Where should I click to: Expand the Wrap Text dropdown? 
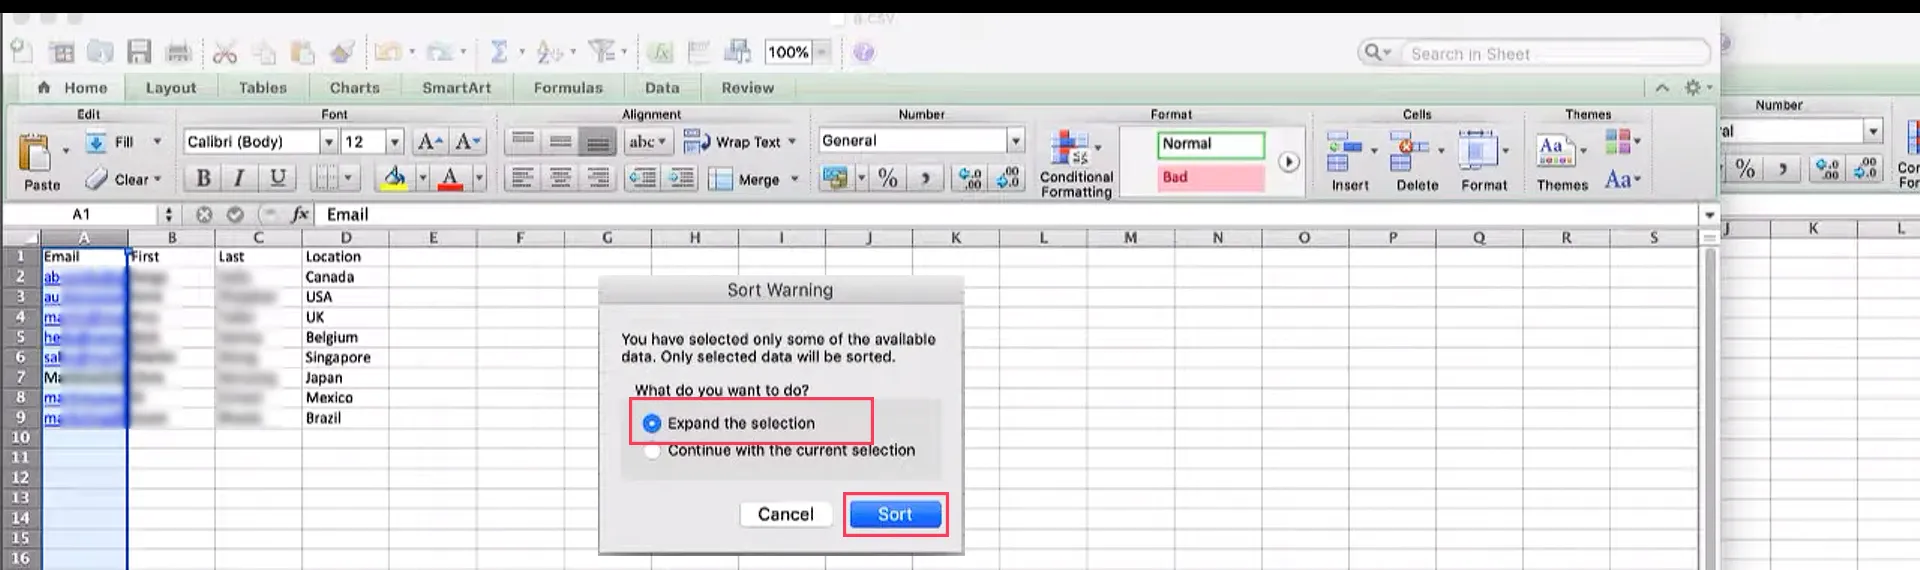[x=792, y=142]
